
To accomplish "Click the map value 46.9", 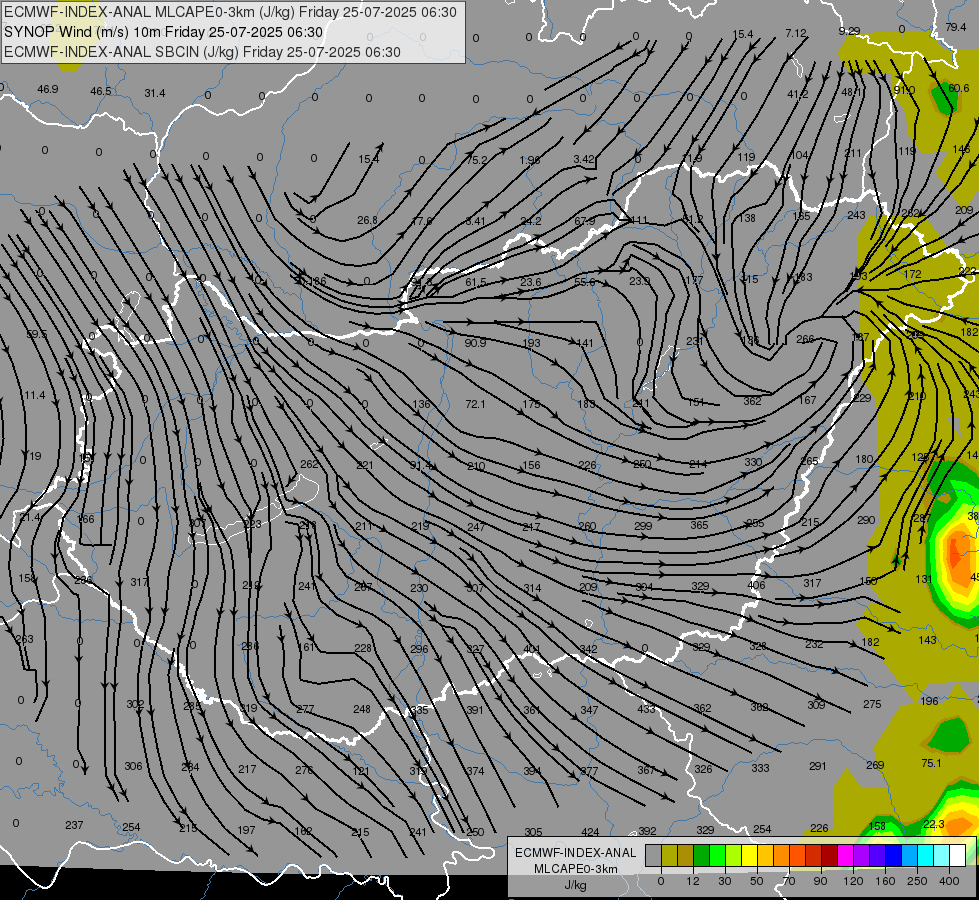I will point(47,89).
